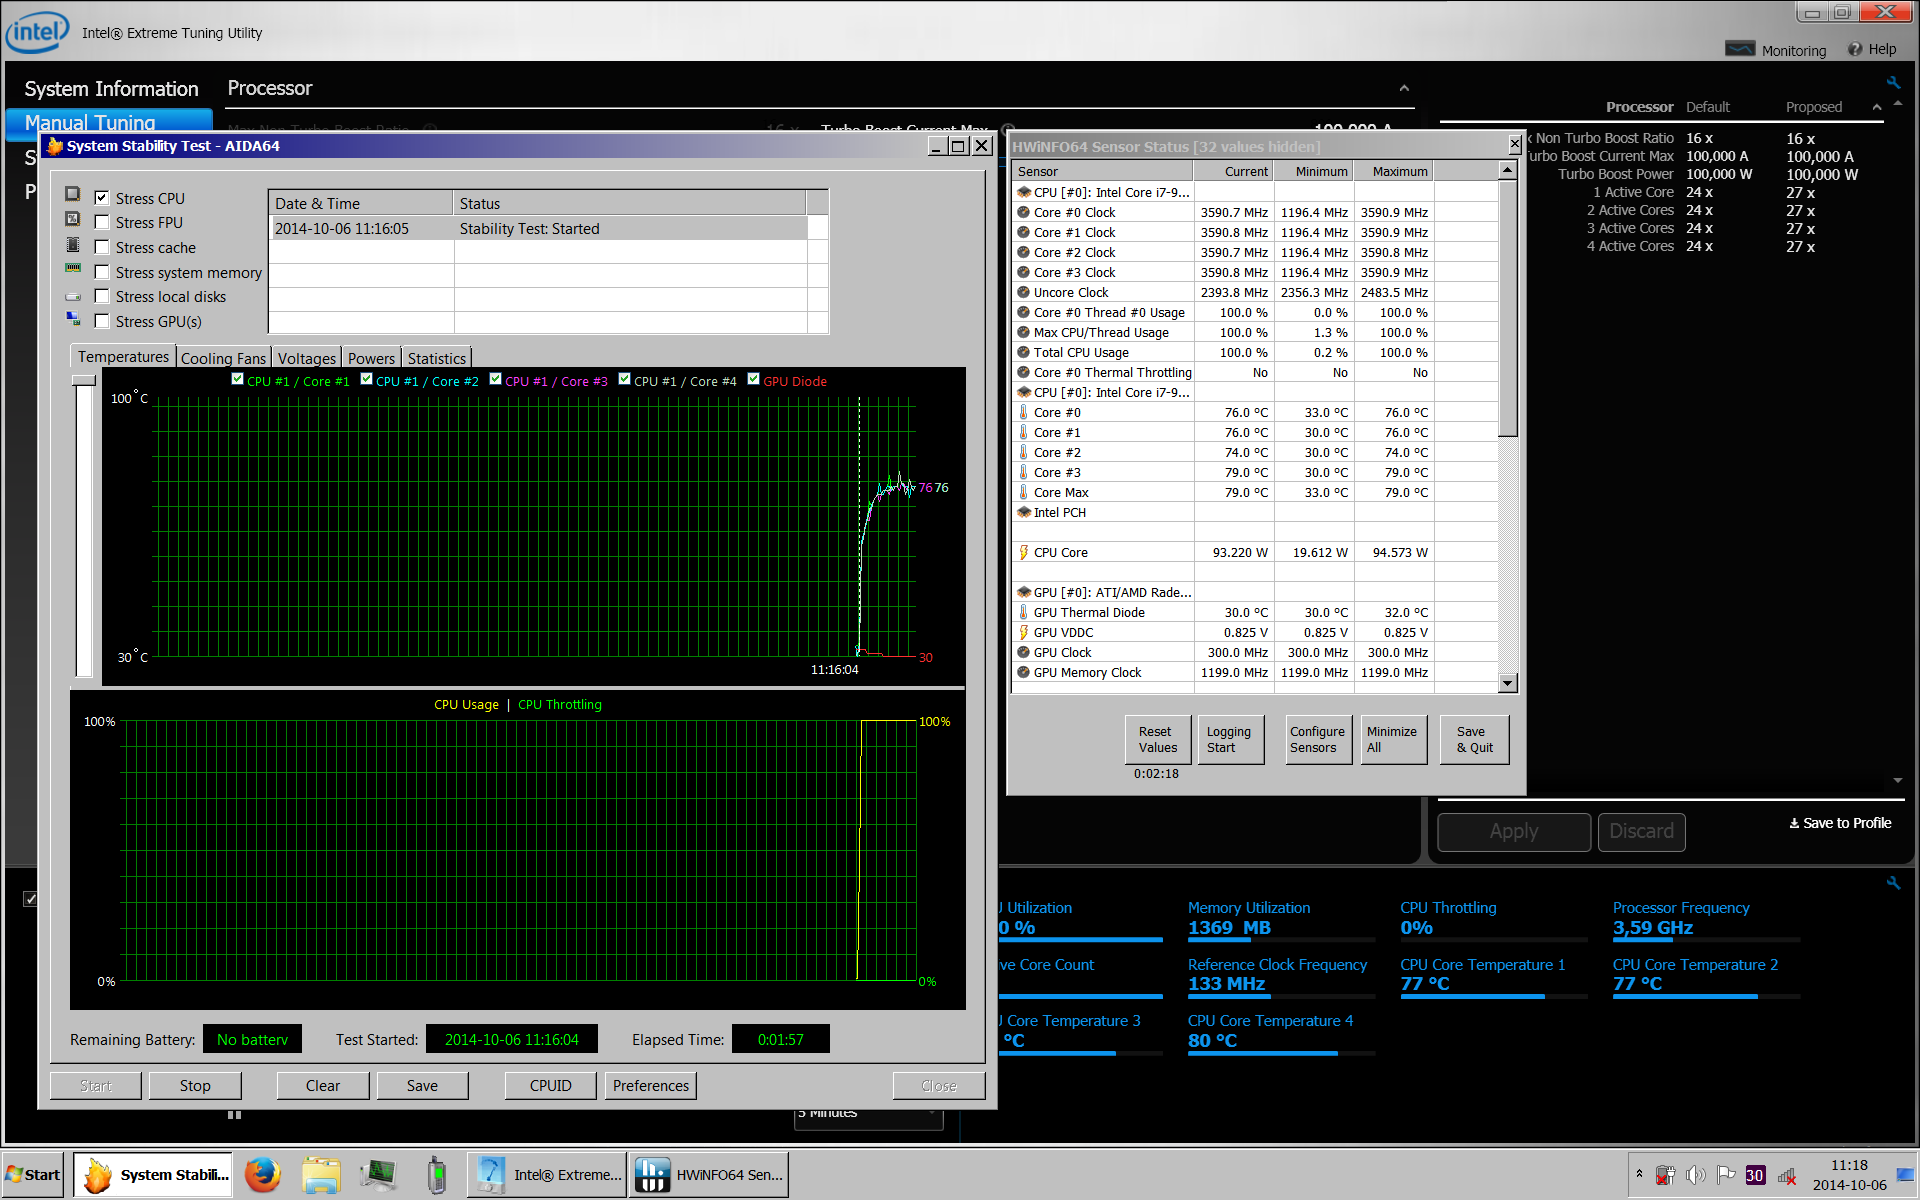This screenshot has width=1920, height=1200.
Task: Toggle the Stress FPU checkbox
Action: [x=108, y=221]
